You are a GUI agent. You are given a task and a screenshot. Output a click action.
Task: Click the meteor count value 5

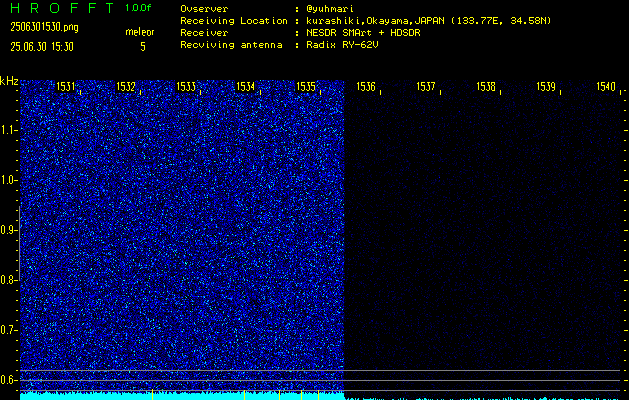(x=143, y=47)
